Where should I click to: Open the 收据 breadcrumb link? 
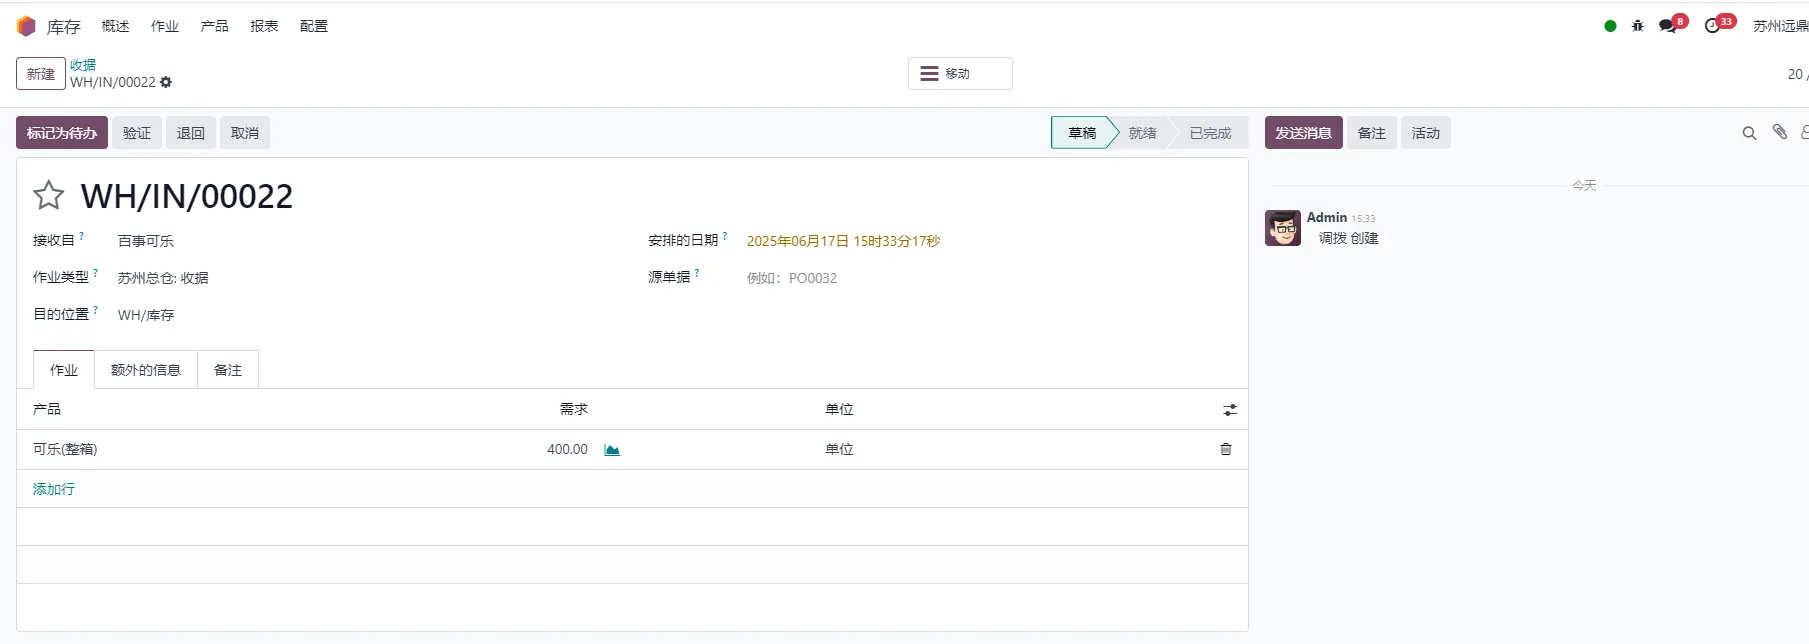83,65
